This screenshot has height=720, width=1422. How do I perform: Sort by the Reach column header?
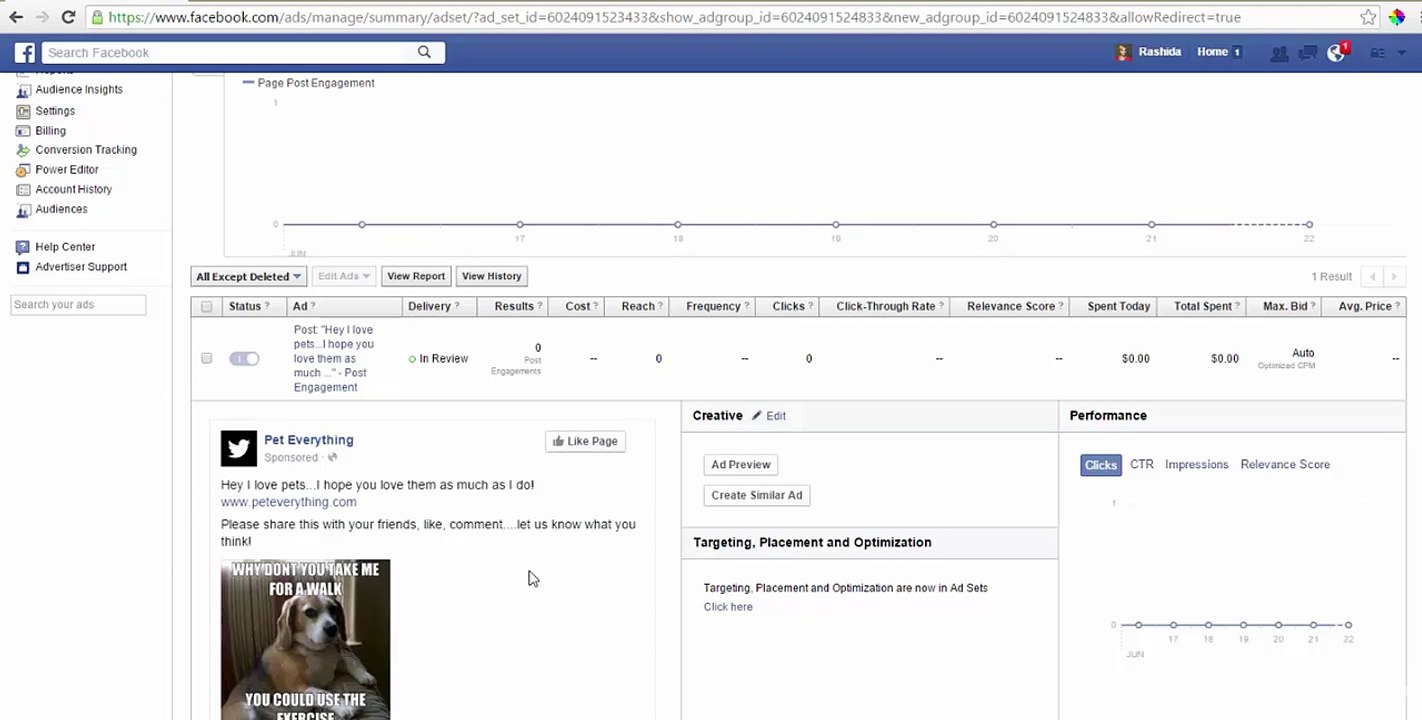point(638,307)
